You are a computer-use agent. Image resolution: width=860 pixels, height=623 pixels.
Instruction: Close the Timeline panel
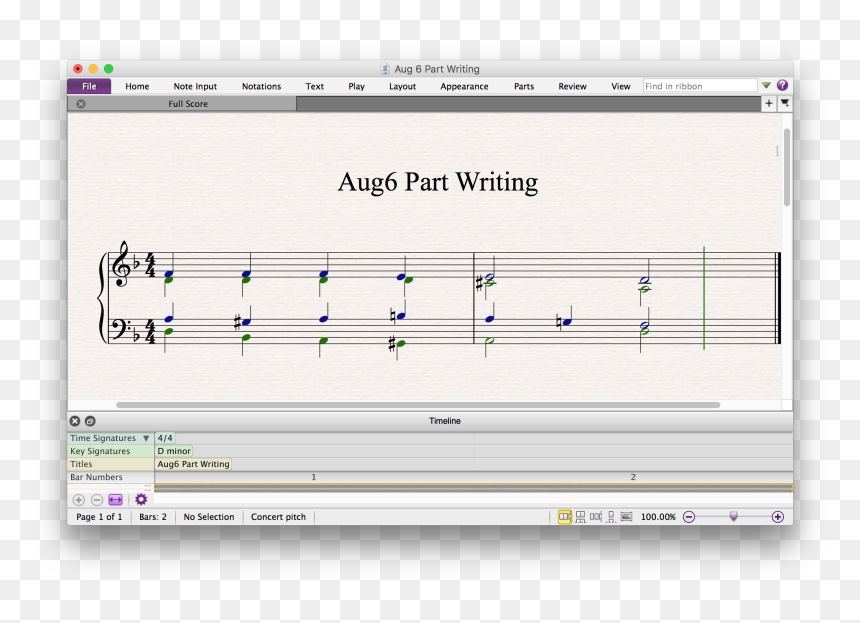[x=75, y=421]
